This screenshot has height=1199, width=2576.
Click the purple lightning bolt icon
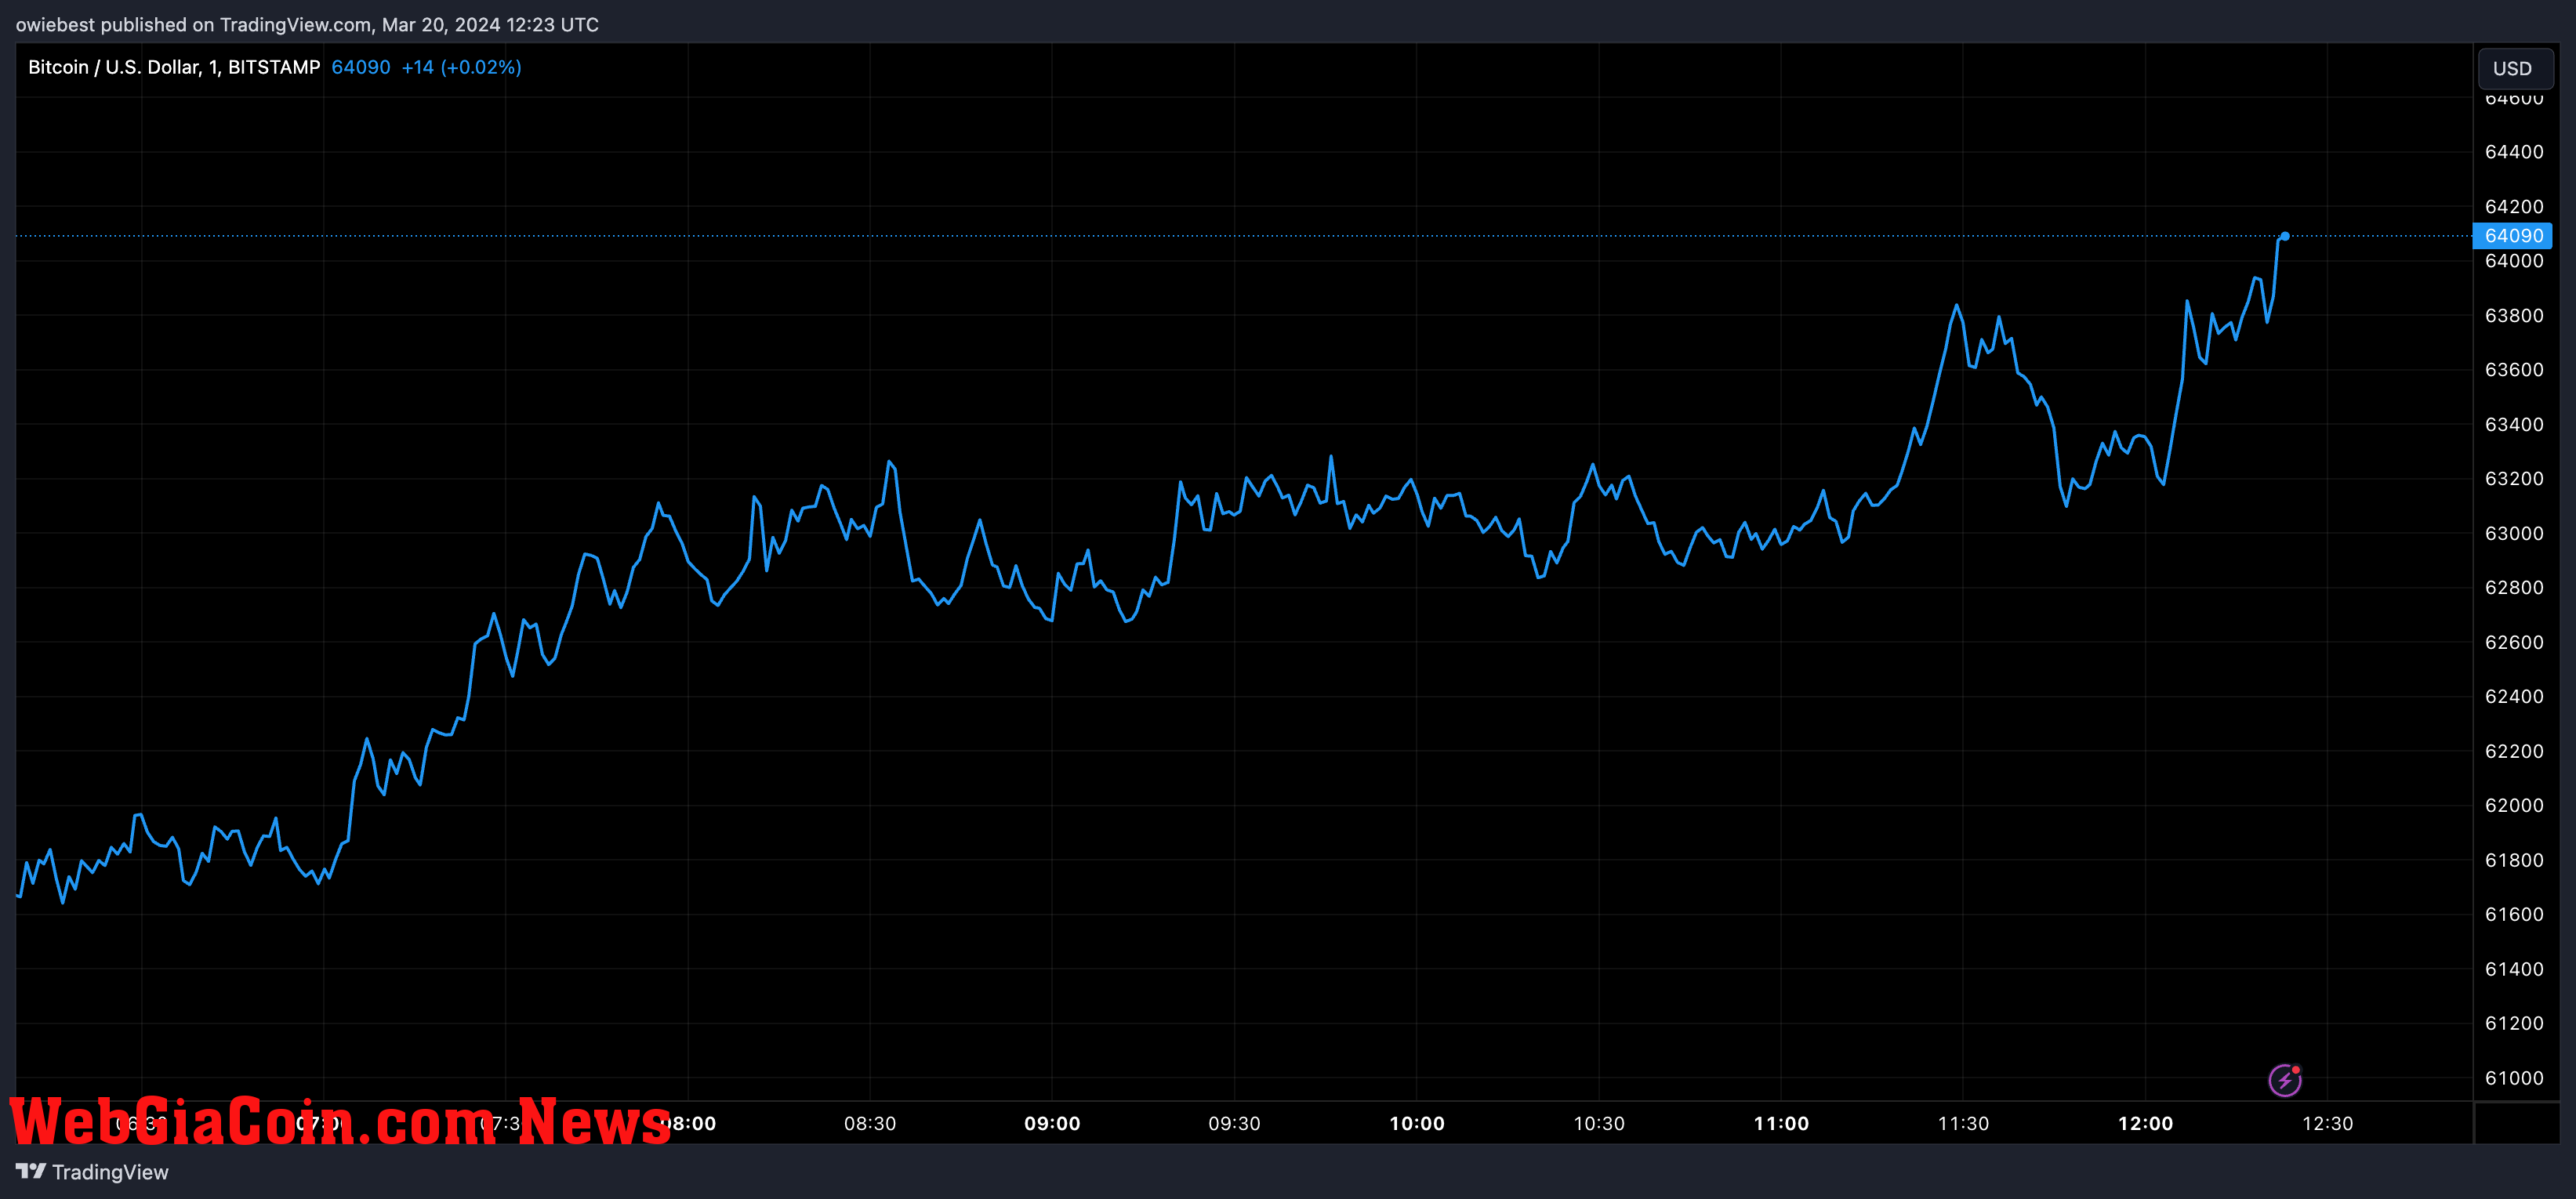2285,1080
